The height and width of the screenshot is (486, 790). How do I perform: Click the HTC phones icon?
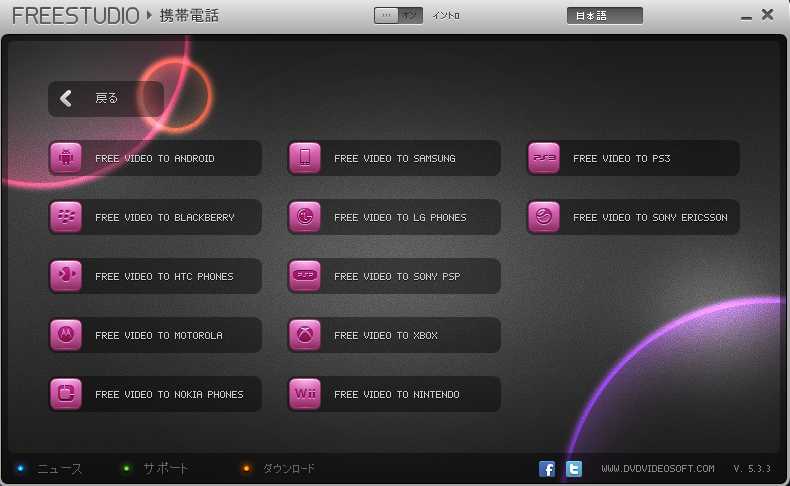pos(66,276)
